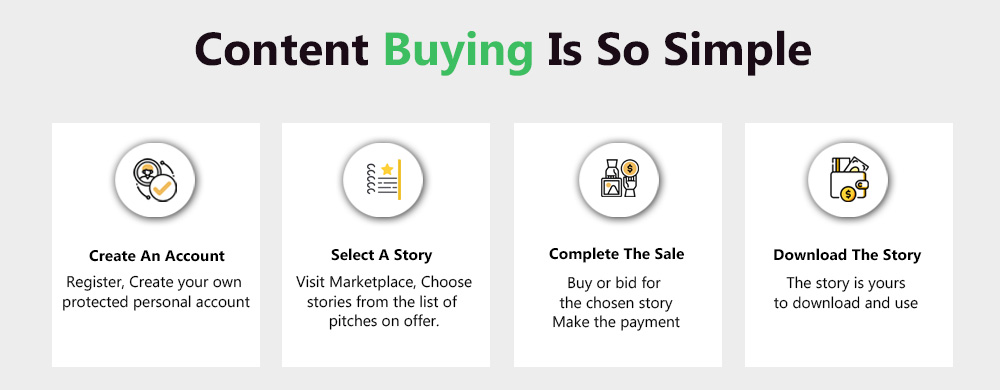The height and width of the screenshot is (390, 1000).
Task: Click the Register, Create your own description text
Action: pyautogui.click(x=154, y=282)
